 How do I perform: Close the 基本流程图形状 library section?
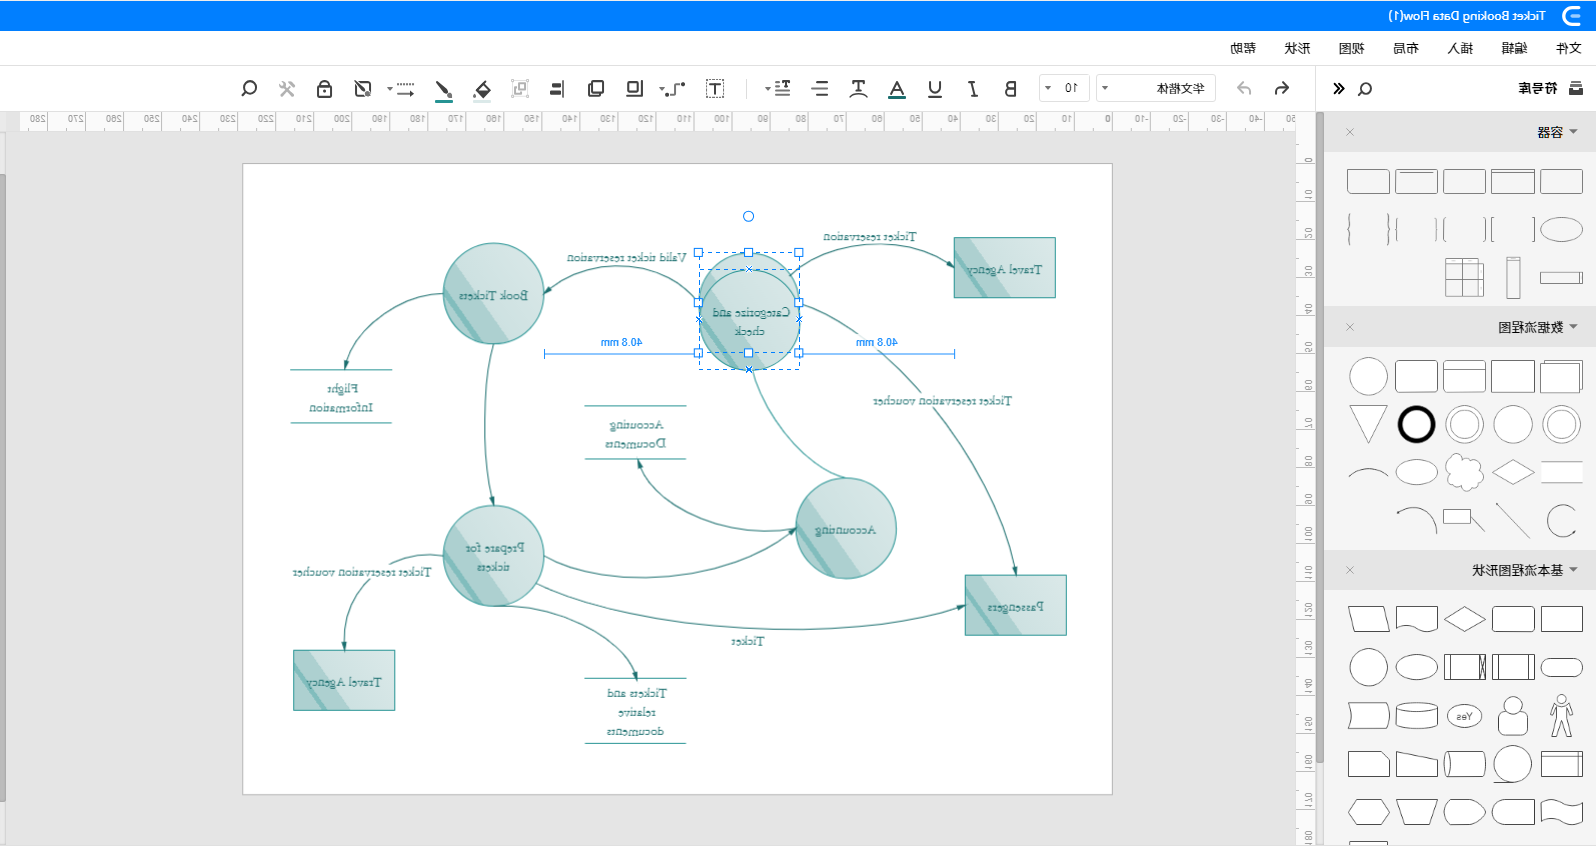1350,570
